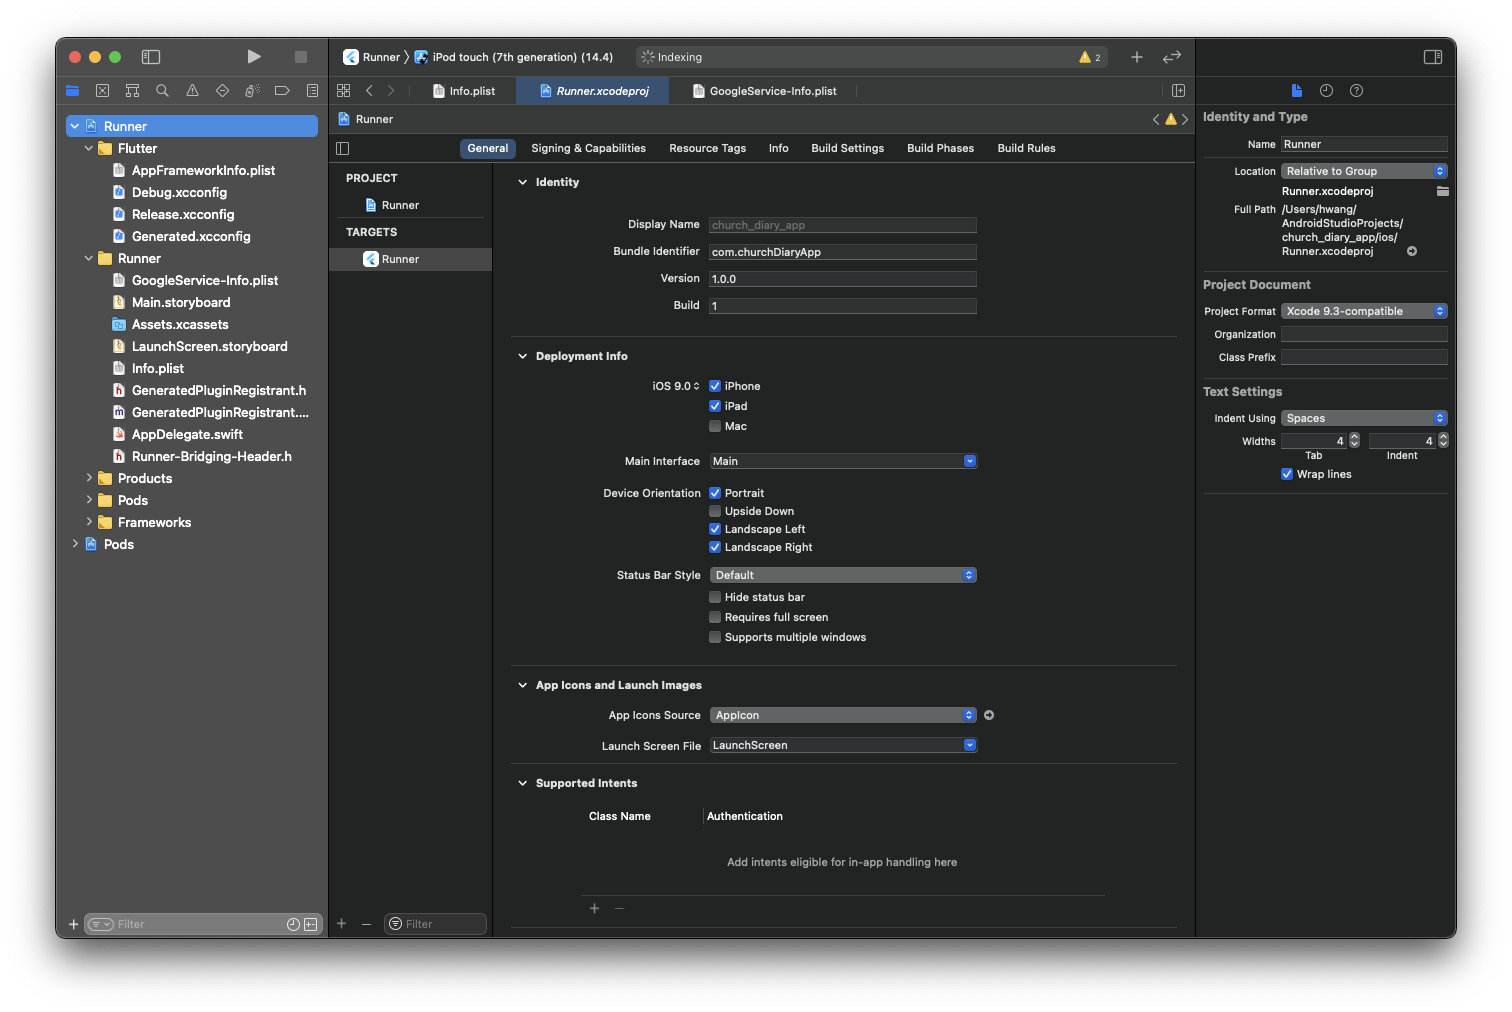Open the Test navigator diamond icon
The height and width of the screenshot is (1012, 1512).
(222, 91)
